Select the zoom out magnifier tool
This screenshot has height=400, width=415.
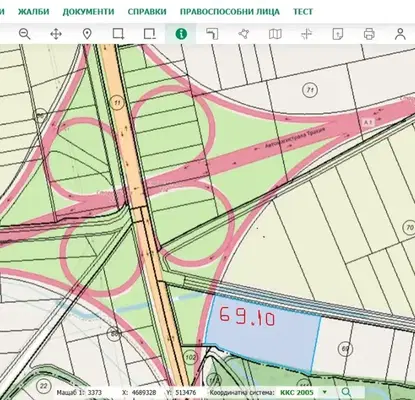tap(25, 34)
